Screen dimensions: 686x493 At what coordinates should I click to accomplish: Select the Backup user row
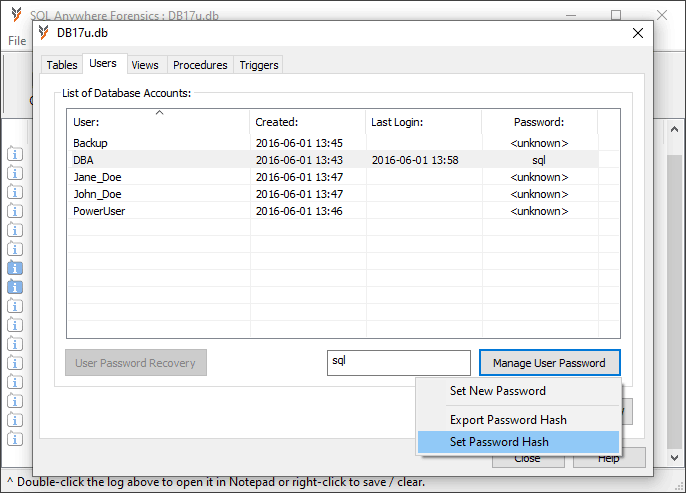point(333,143)
